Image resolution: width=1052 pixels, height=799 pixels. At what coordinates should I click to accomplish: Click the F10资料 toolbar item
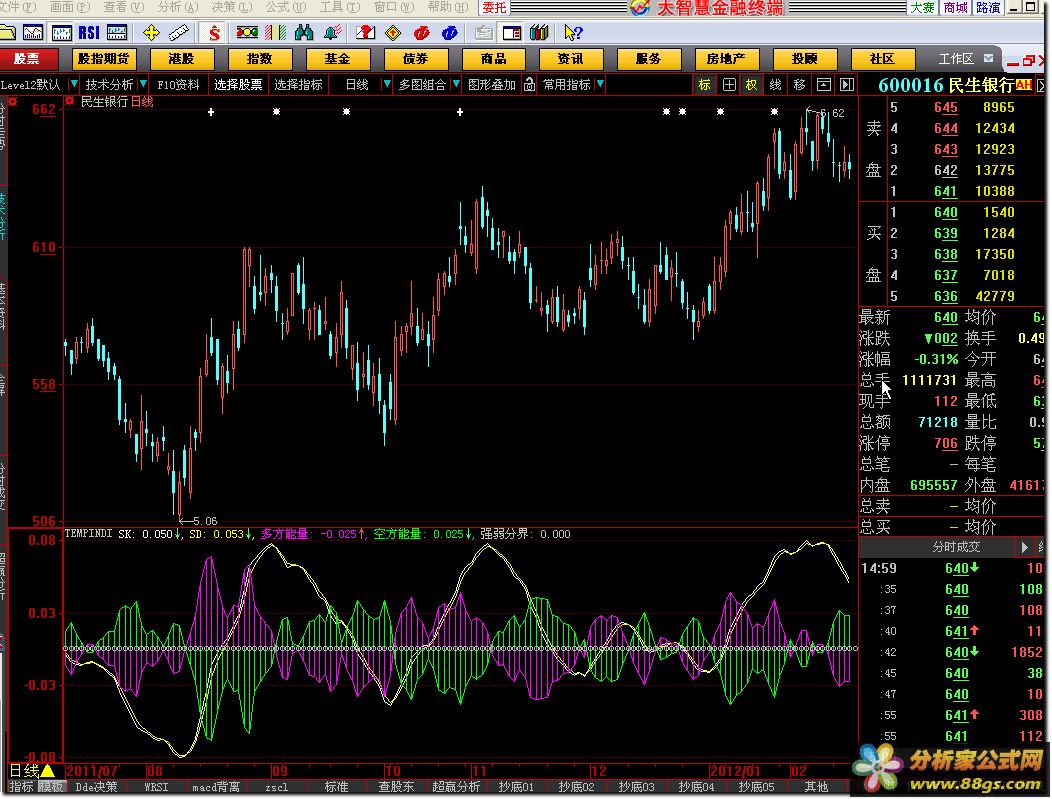[x=178, y=85]
